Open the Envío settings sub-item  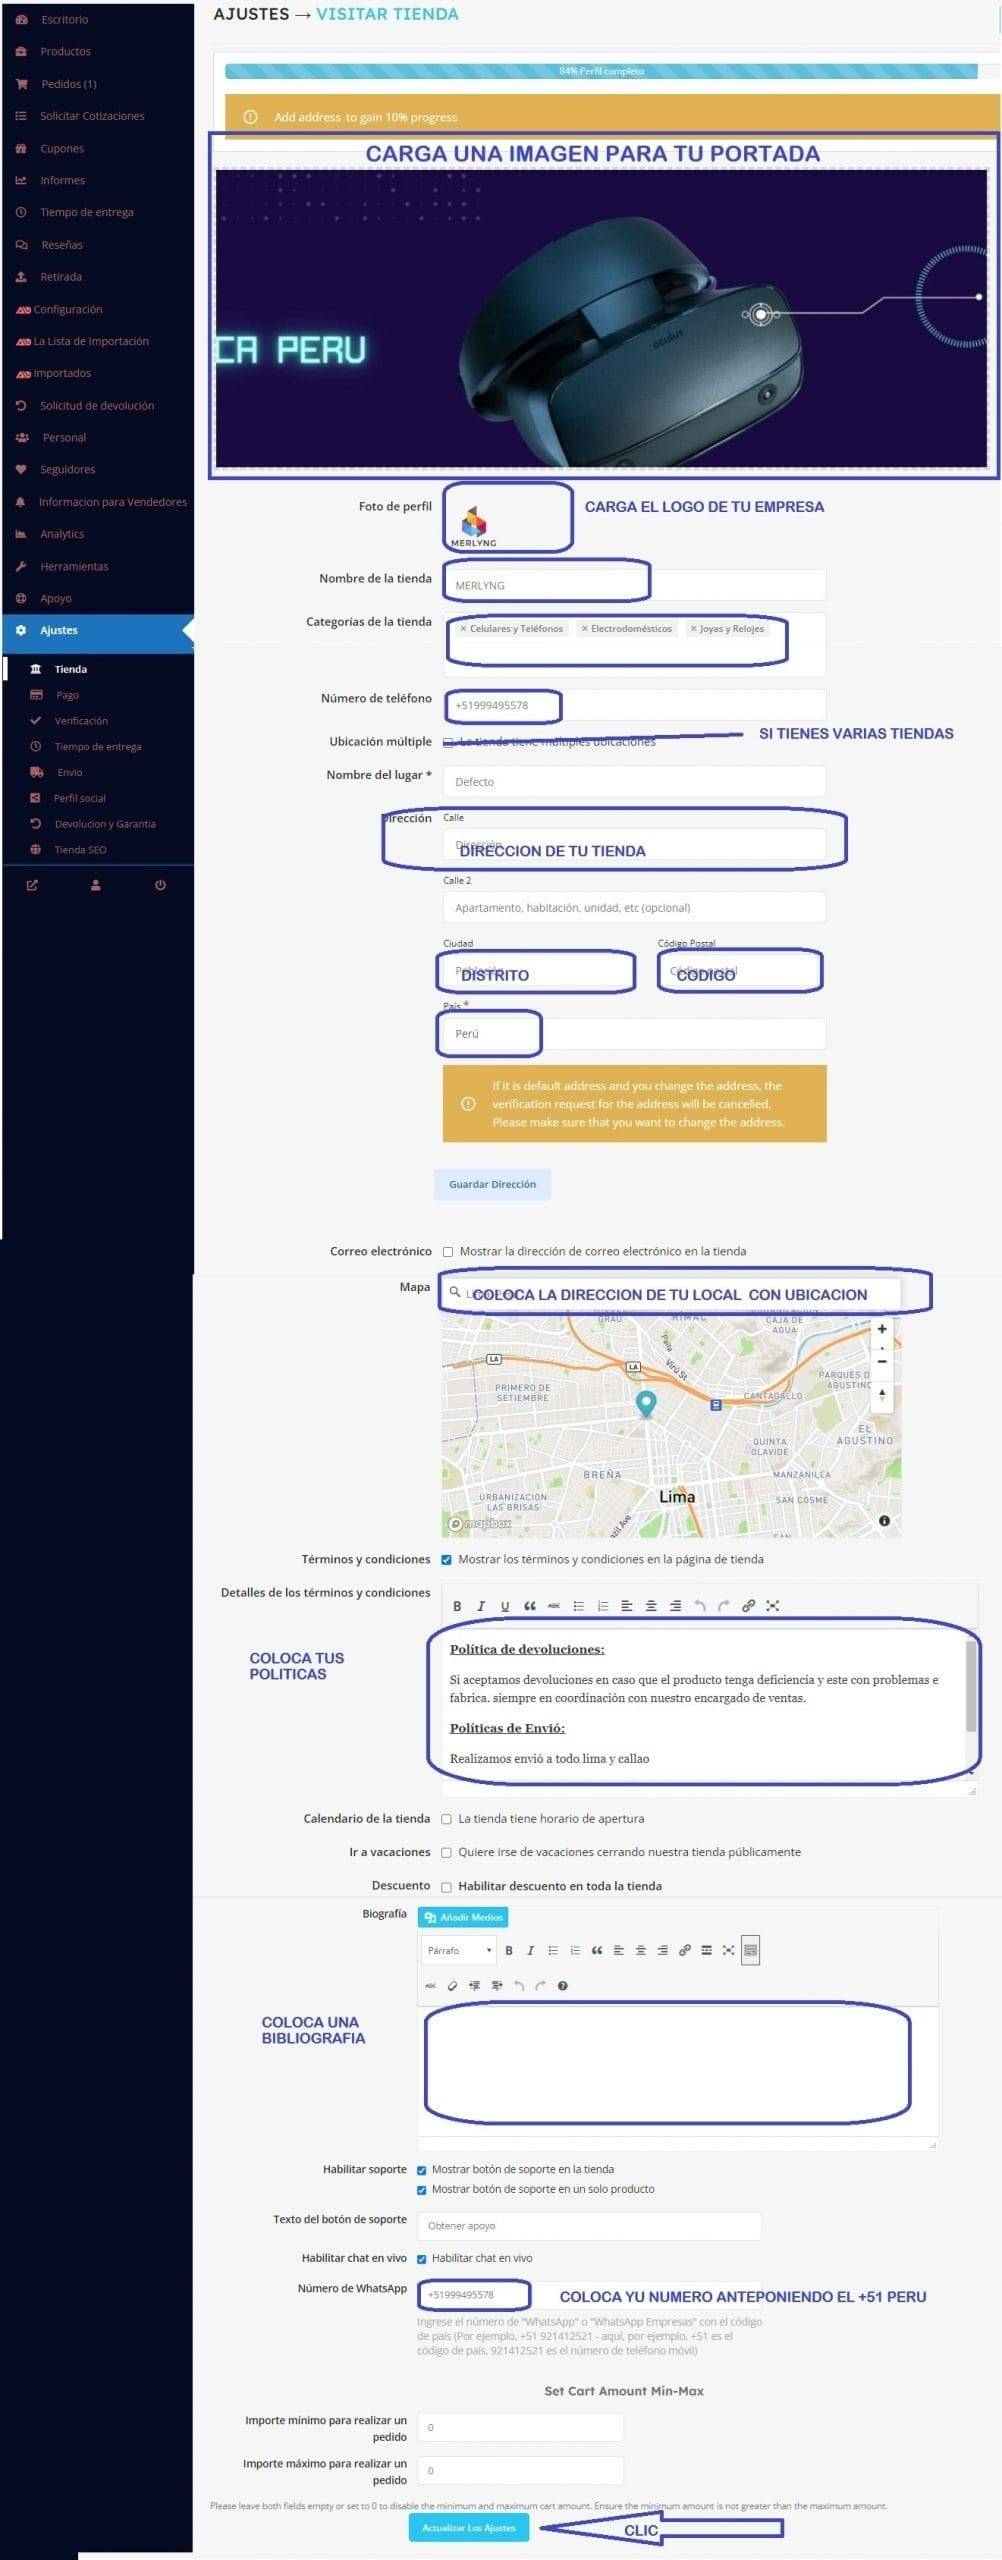pyautogui.click(x=70, y=772)
